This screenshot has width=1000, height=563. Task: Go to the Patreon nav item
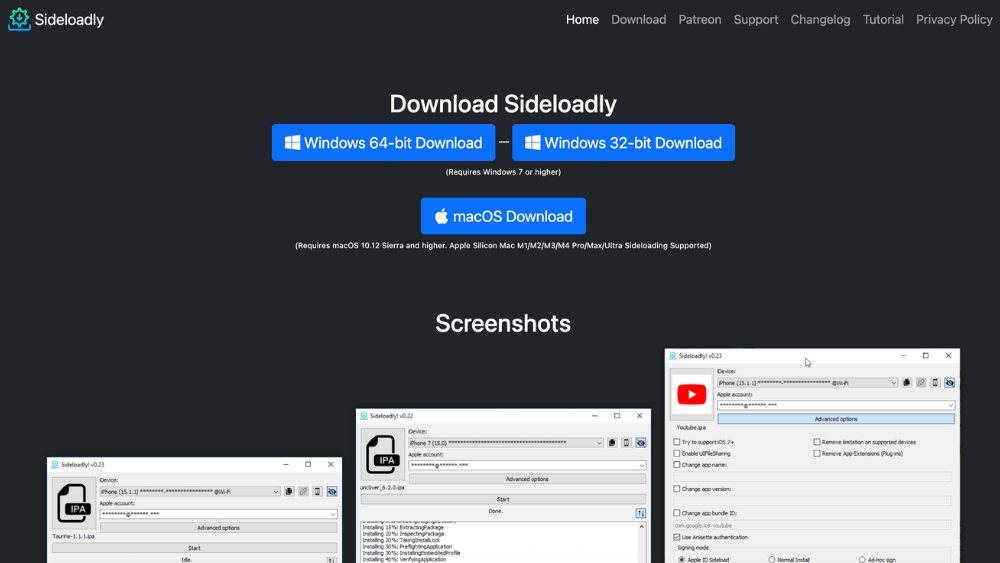(700, 20)
